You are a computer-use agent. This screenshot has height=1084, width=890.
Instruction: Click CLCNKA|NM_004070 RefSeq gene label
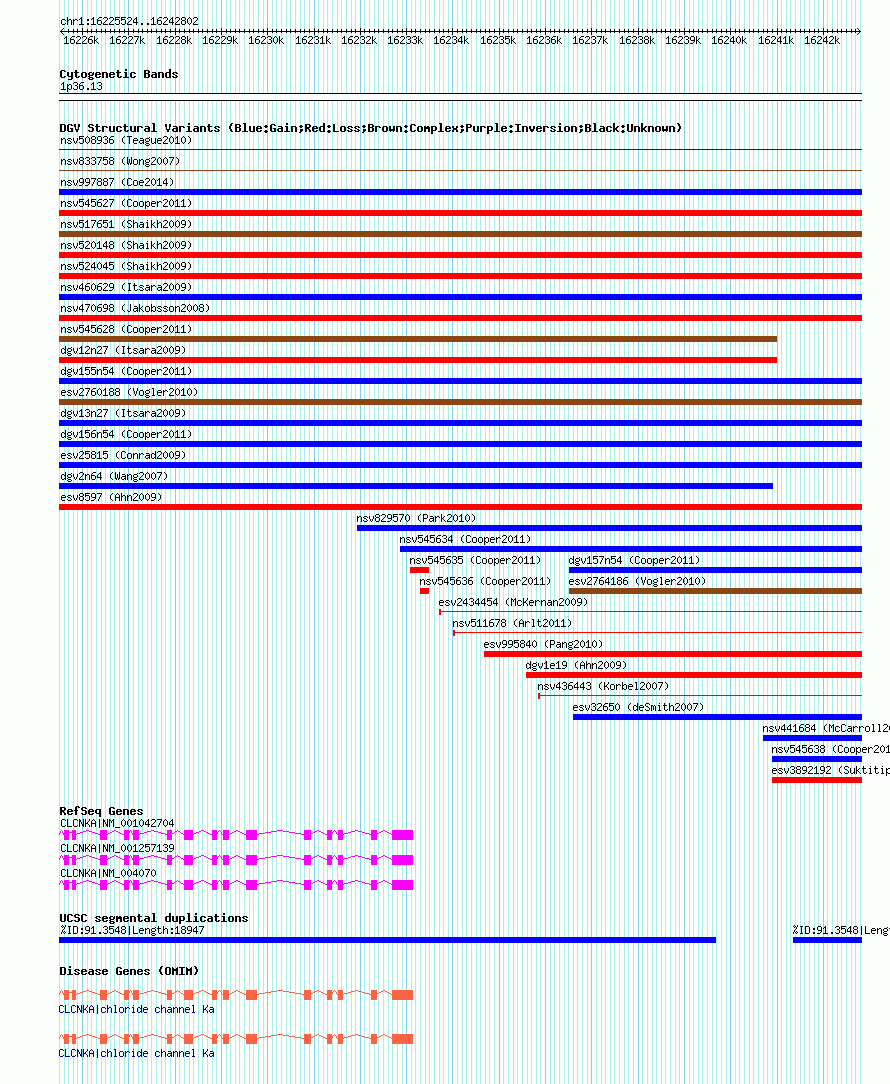pyautogui.click(x=108, y=873)
